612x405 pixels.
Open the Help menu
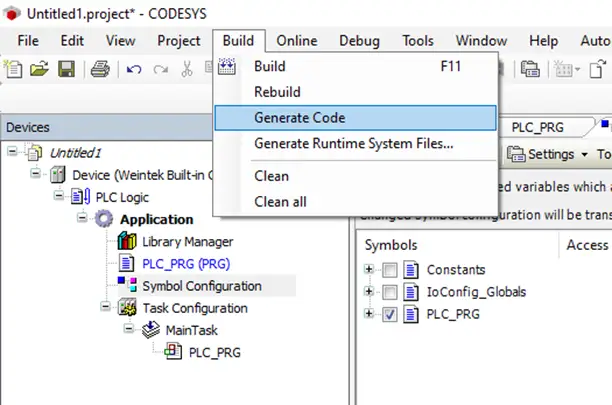point(543,41)
